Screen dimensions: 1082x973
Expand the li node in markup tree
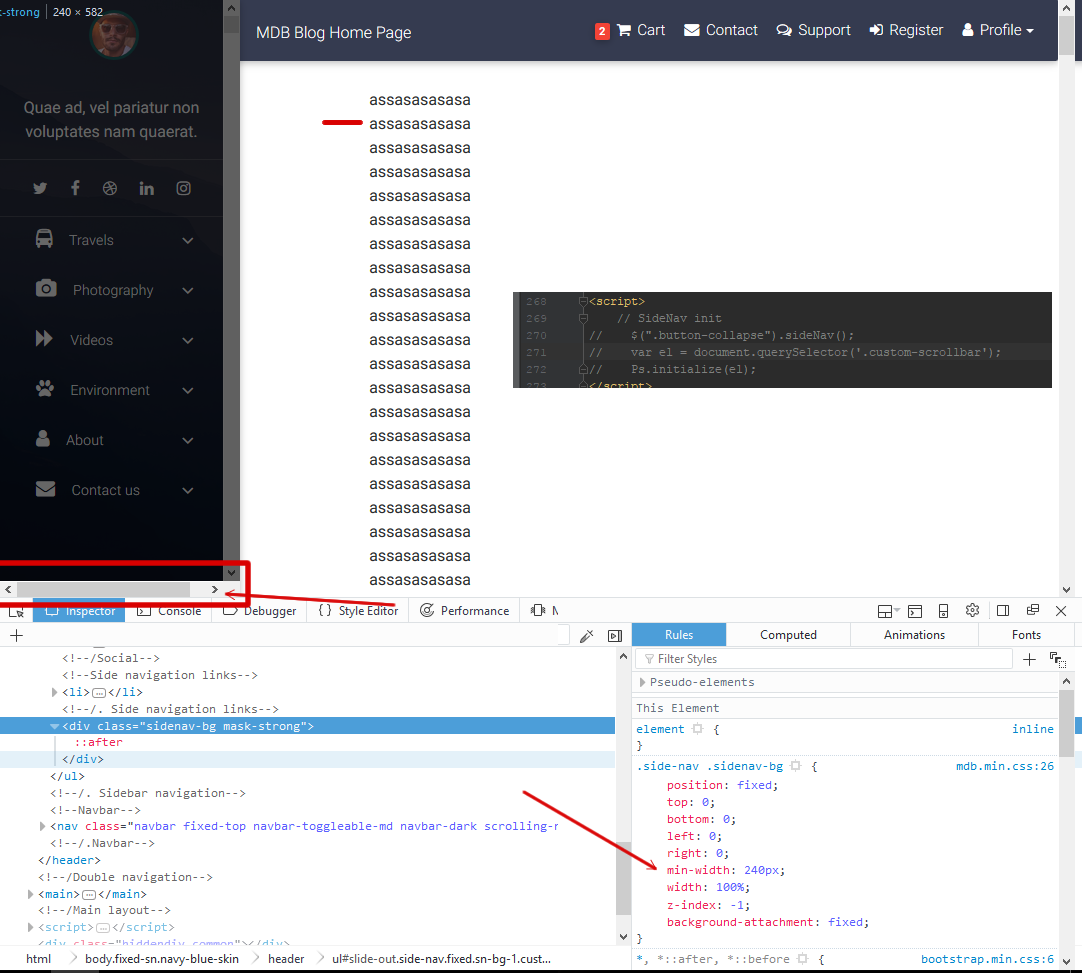coord(55,692)
